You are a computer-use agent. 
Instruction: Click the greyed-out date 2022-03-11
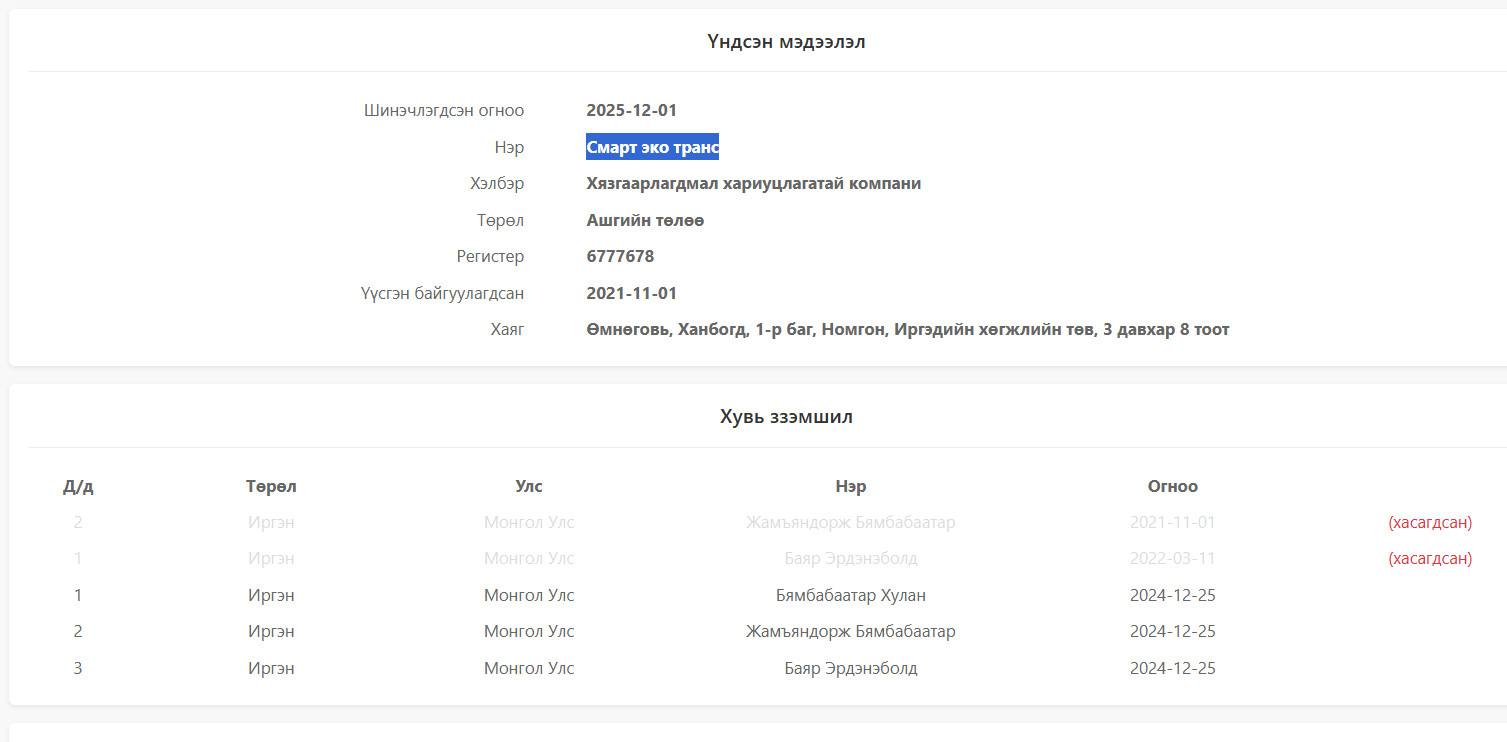point(1172,558)
